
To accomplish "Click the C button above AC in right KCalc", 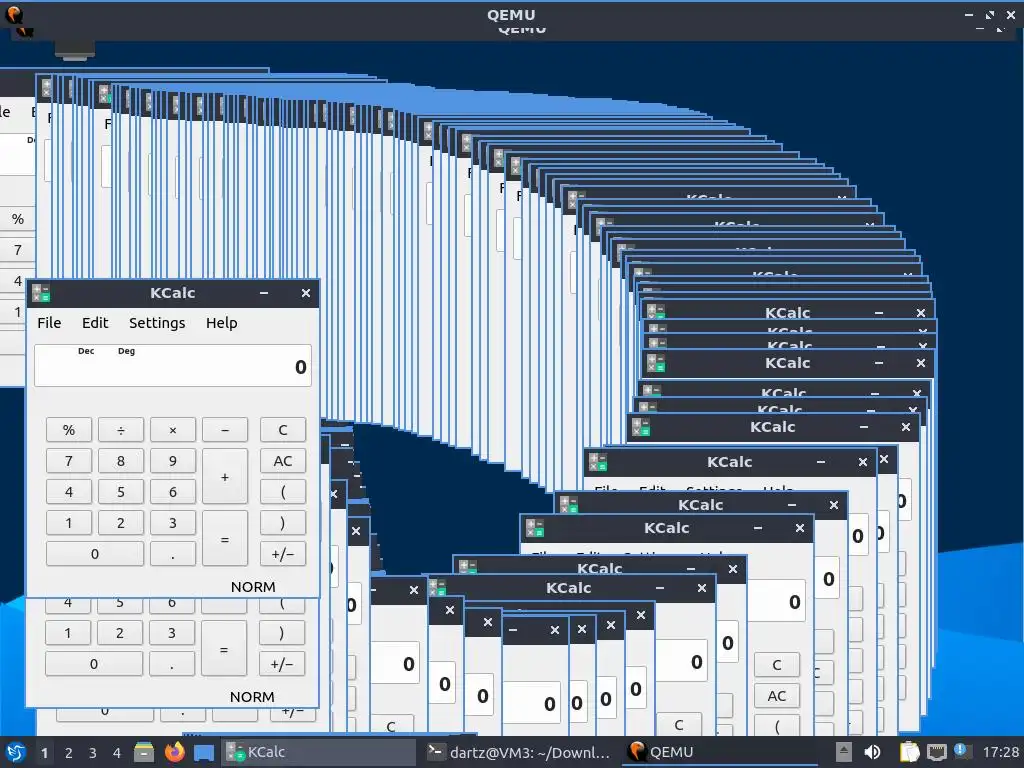I will (776, 665).
